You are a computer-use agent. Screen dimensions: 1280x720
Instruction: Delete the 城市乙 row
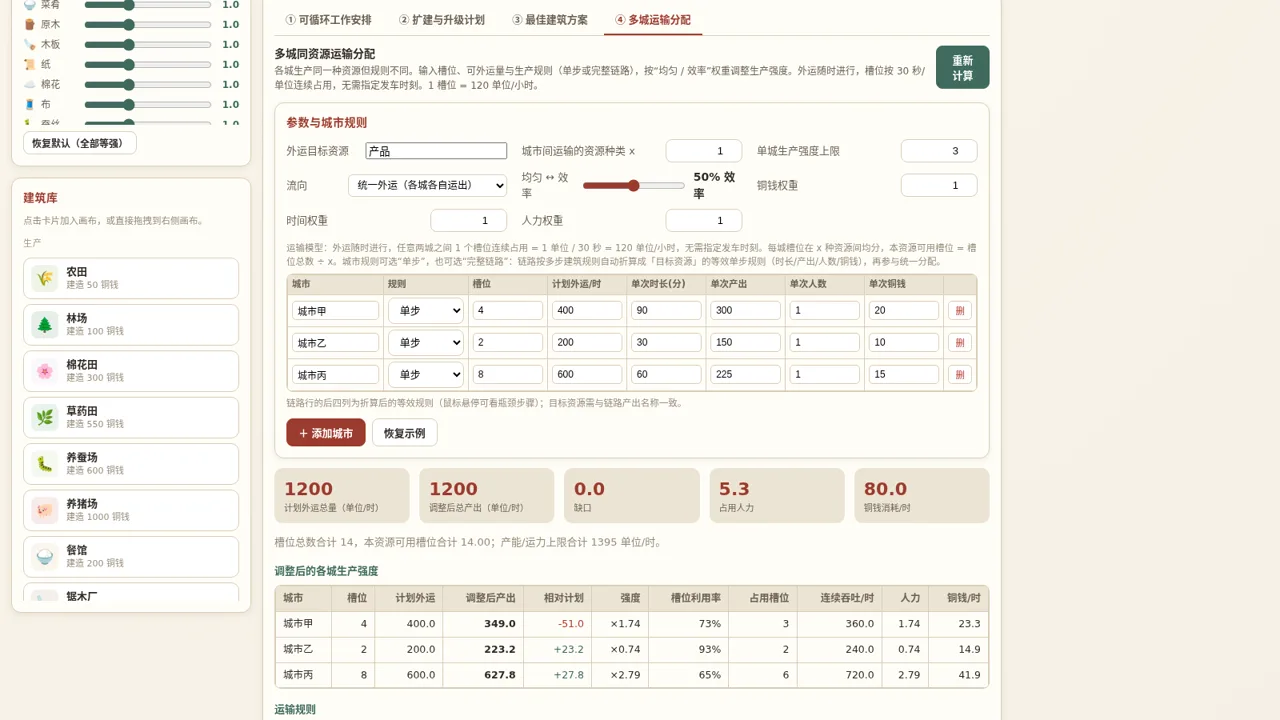pyautogui.click(x=960, y=343)
